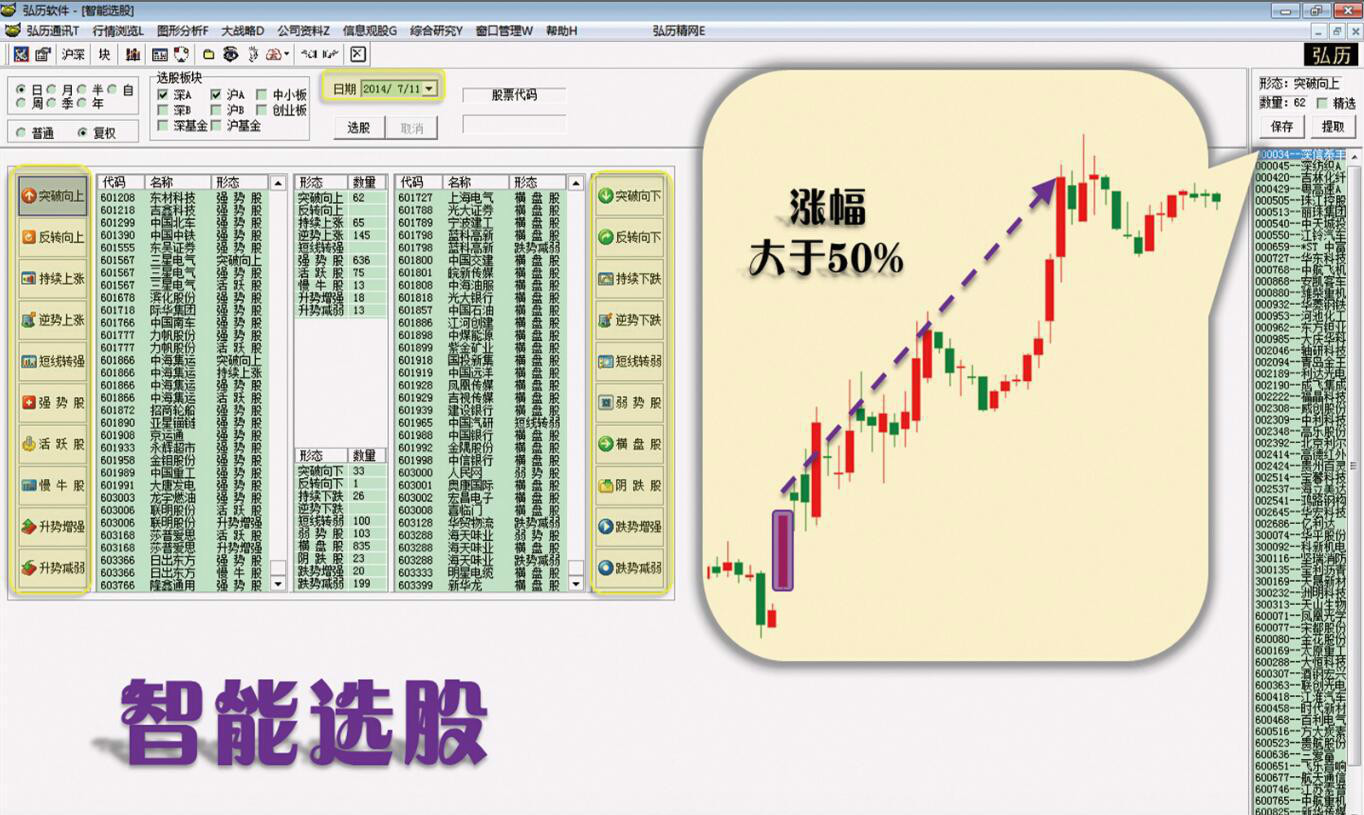The height and width of the screenshot is (815, 1364).
Task: Click the left stock list's scroll-down arrow
Action: pos(278,583)
